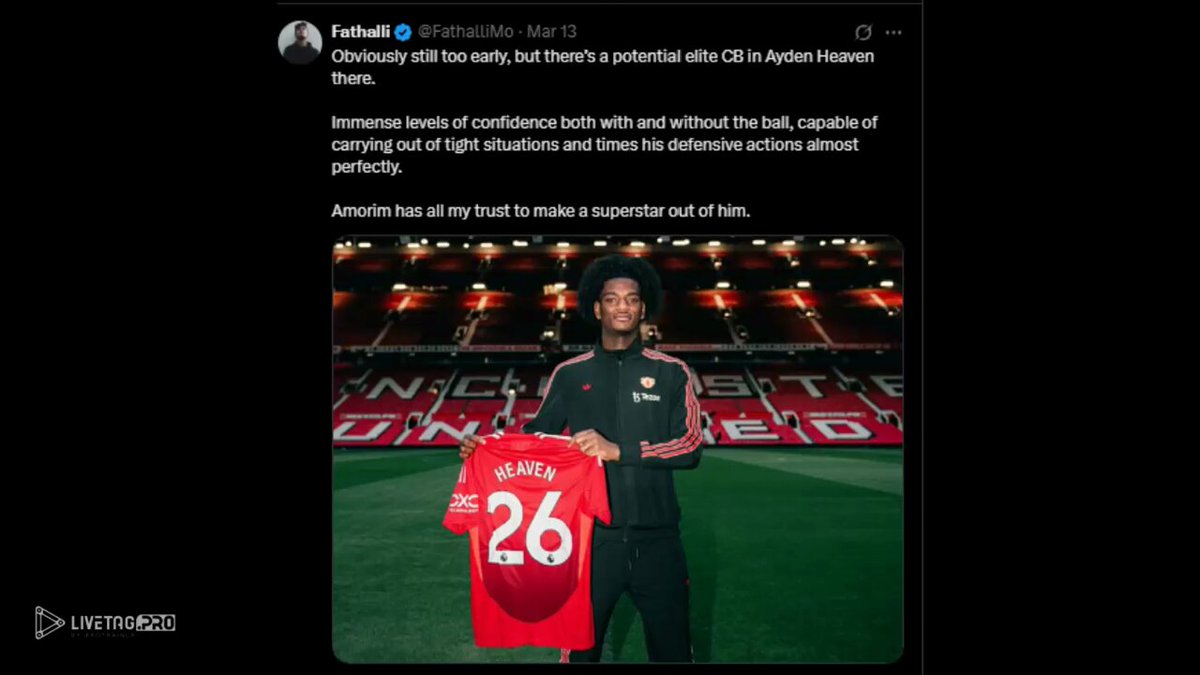
Task: Open the Grok icon on the tweet
Action: pos(864,32)
